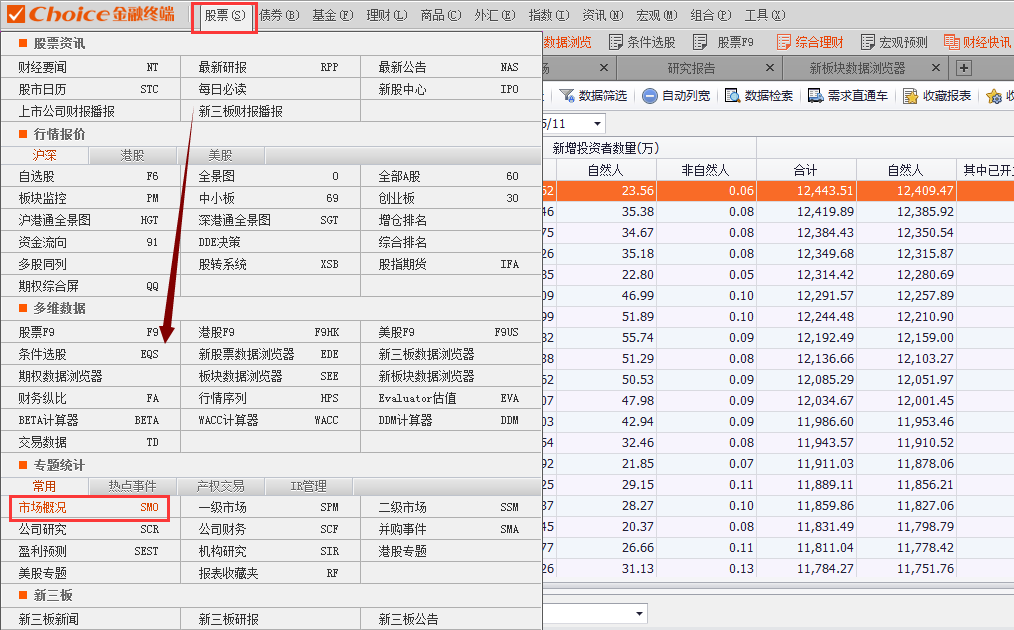The height and width of the screenshot is (630, 1014).
Task: Open 一级市场 SPM entry
Action: pos(270,507)
